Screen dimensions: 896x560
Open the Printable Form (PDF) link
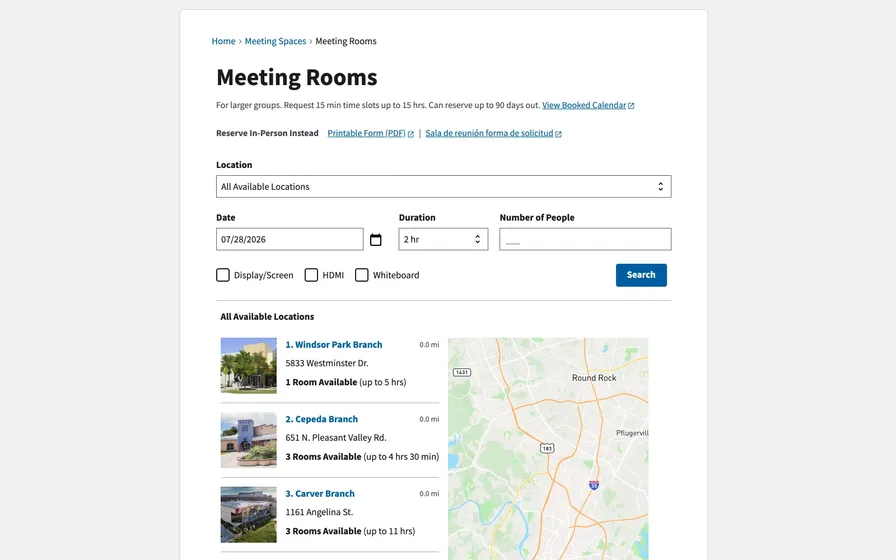click(366, 133)
